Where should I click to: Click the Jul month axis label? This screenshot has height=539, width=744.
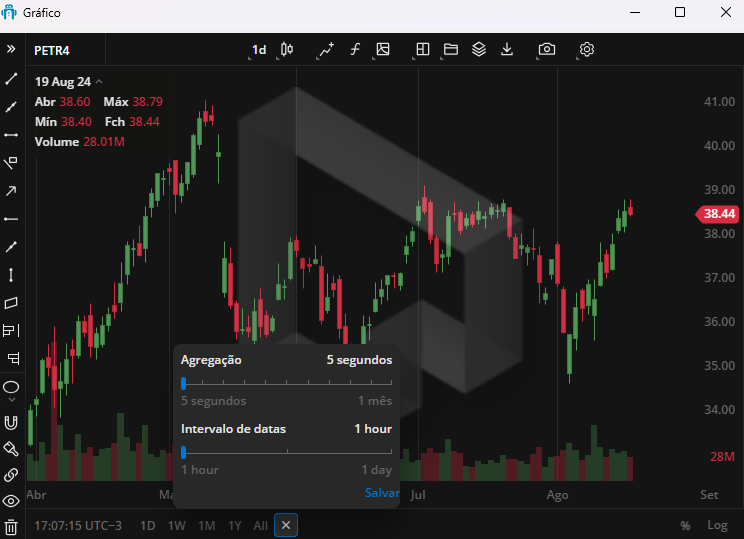pos(418,495)
